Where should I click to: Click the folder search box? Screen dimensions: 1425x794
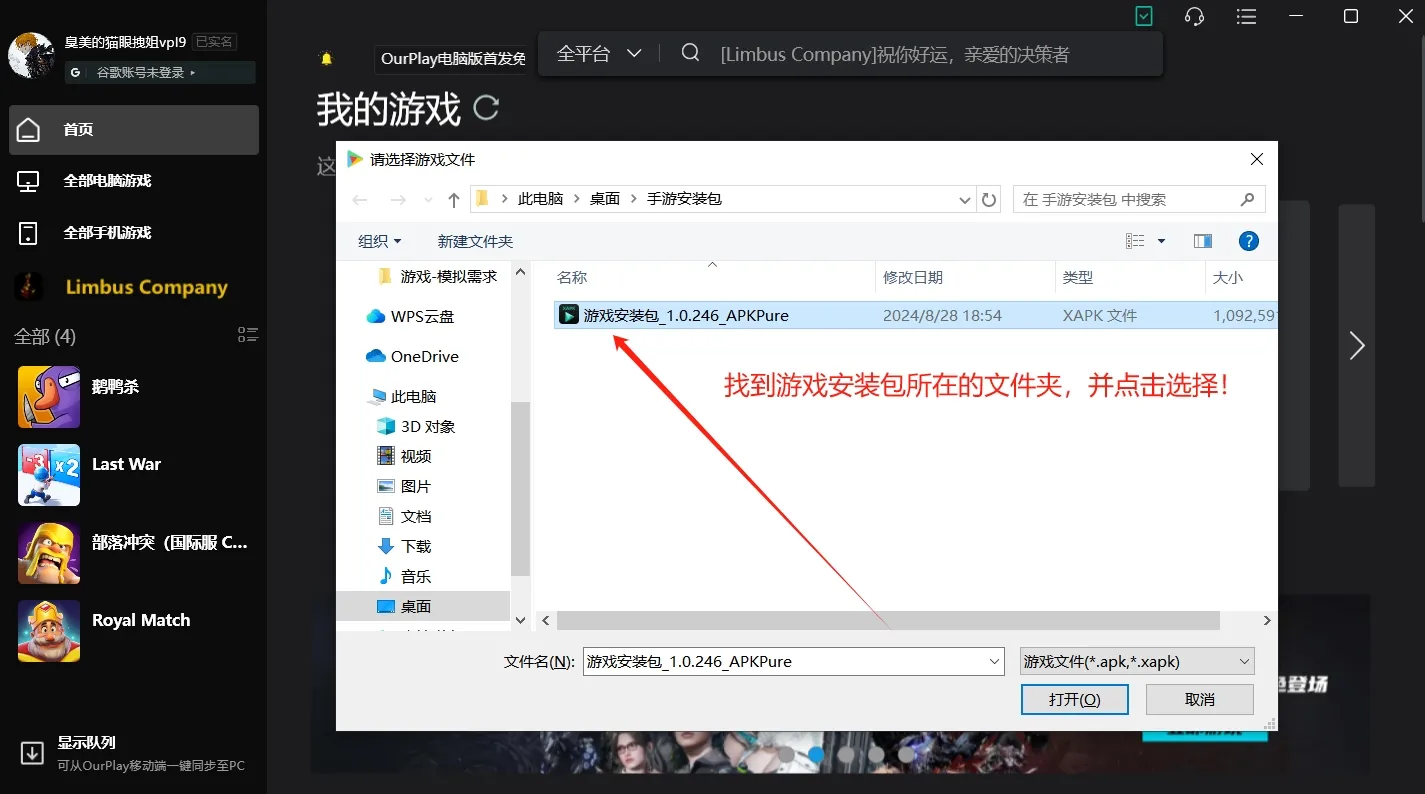tap(1139, 199)
